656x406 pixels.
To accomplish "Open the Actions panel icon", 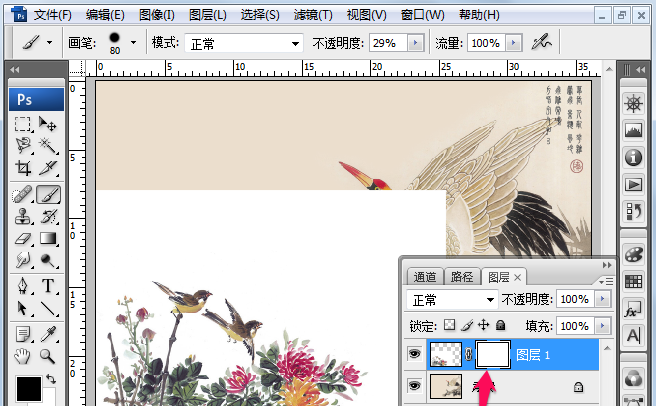I will coord(633,185).
